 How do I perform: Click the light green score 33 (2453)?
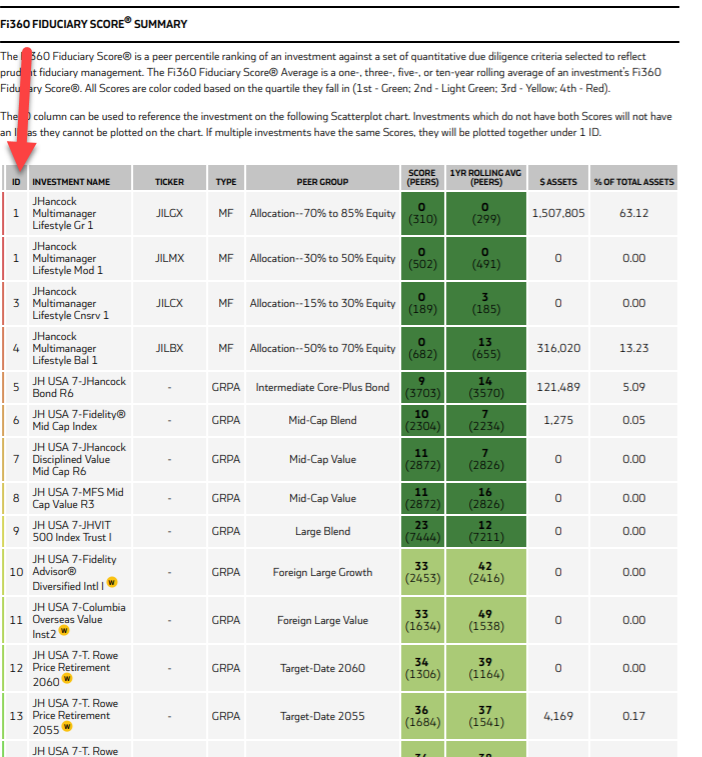(x=422, y=572)
